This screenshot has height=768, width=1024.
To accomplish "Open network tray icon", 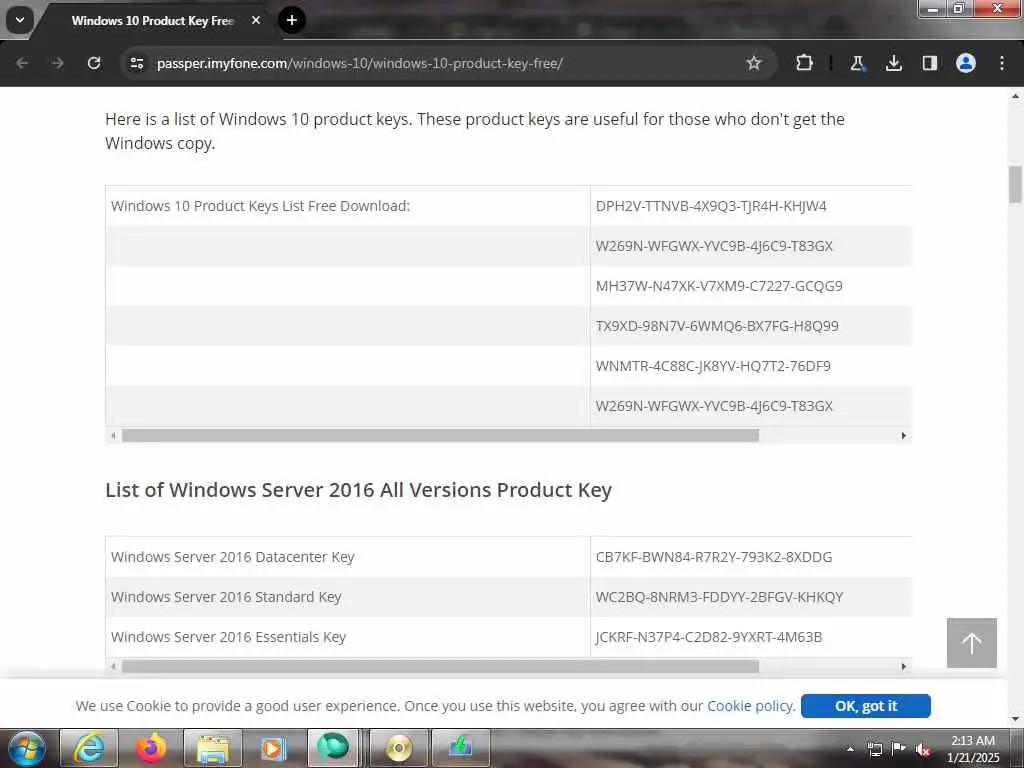I will coord(874,749).
